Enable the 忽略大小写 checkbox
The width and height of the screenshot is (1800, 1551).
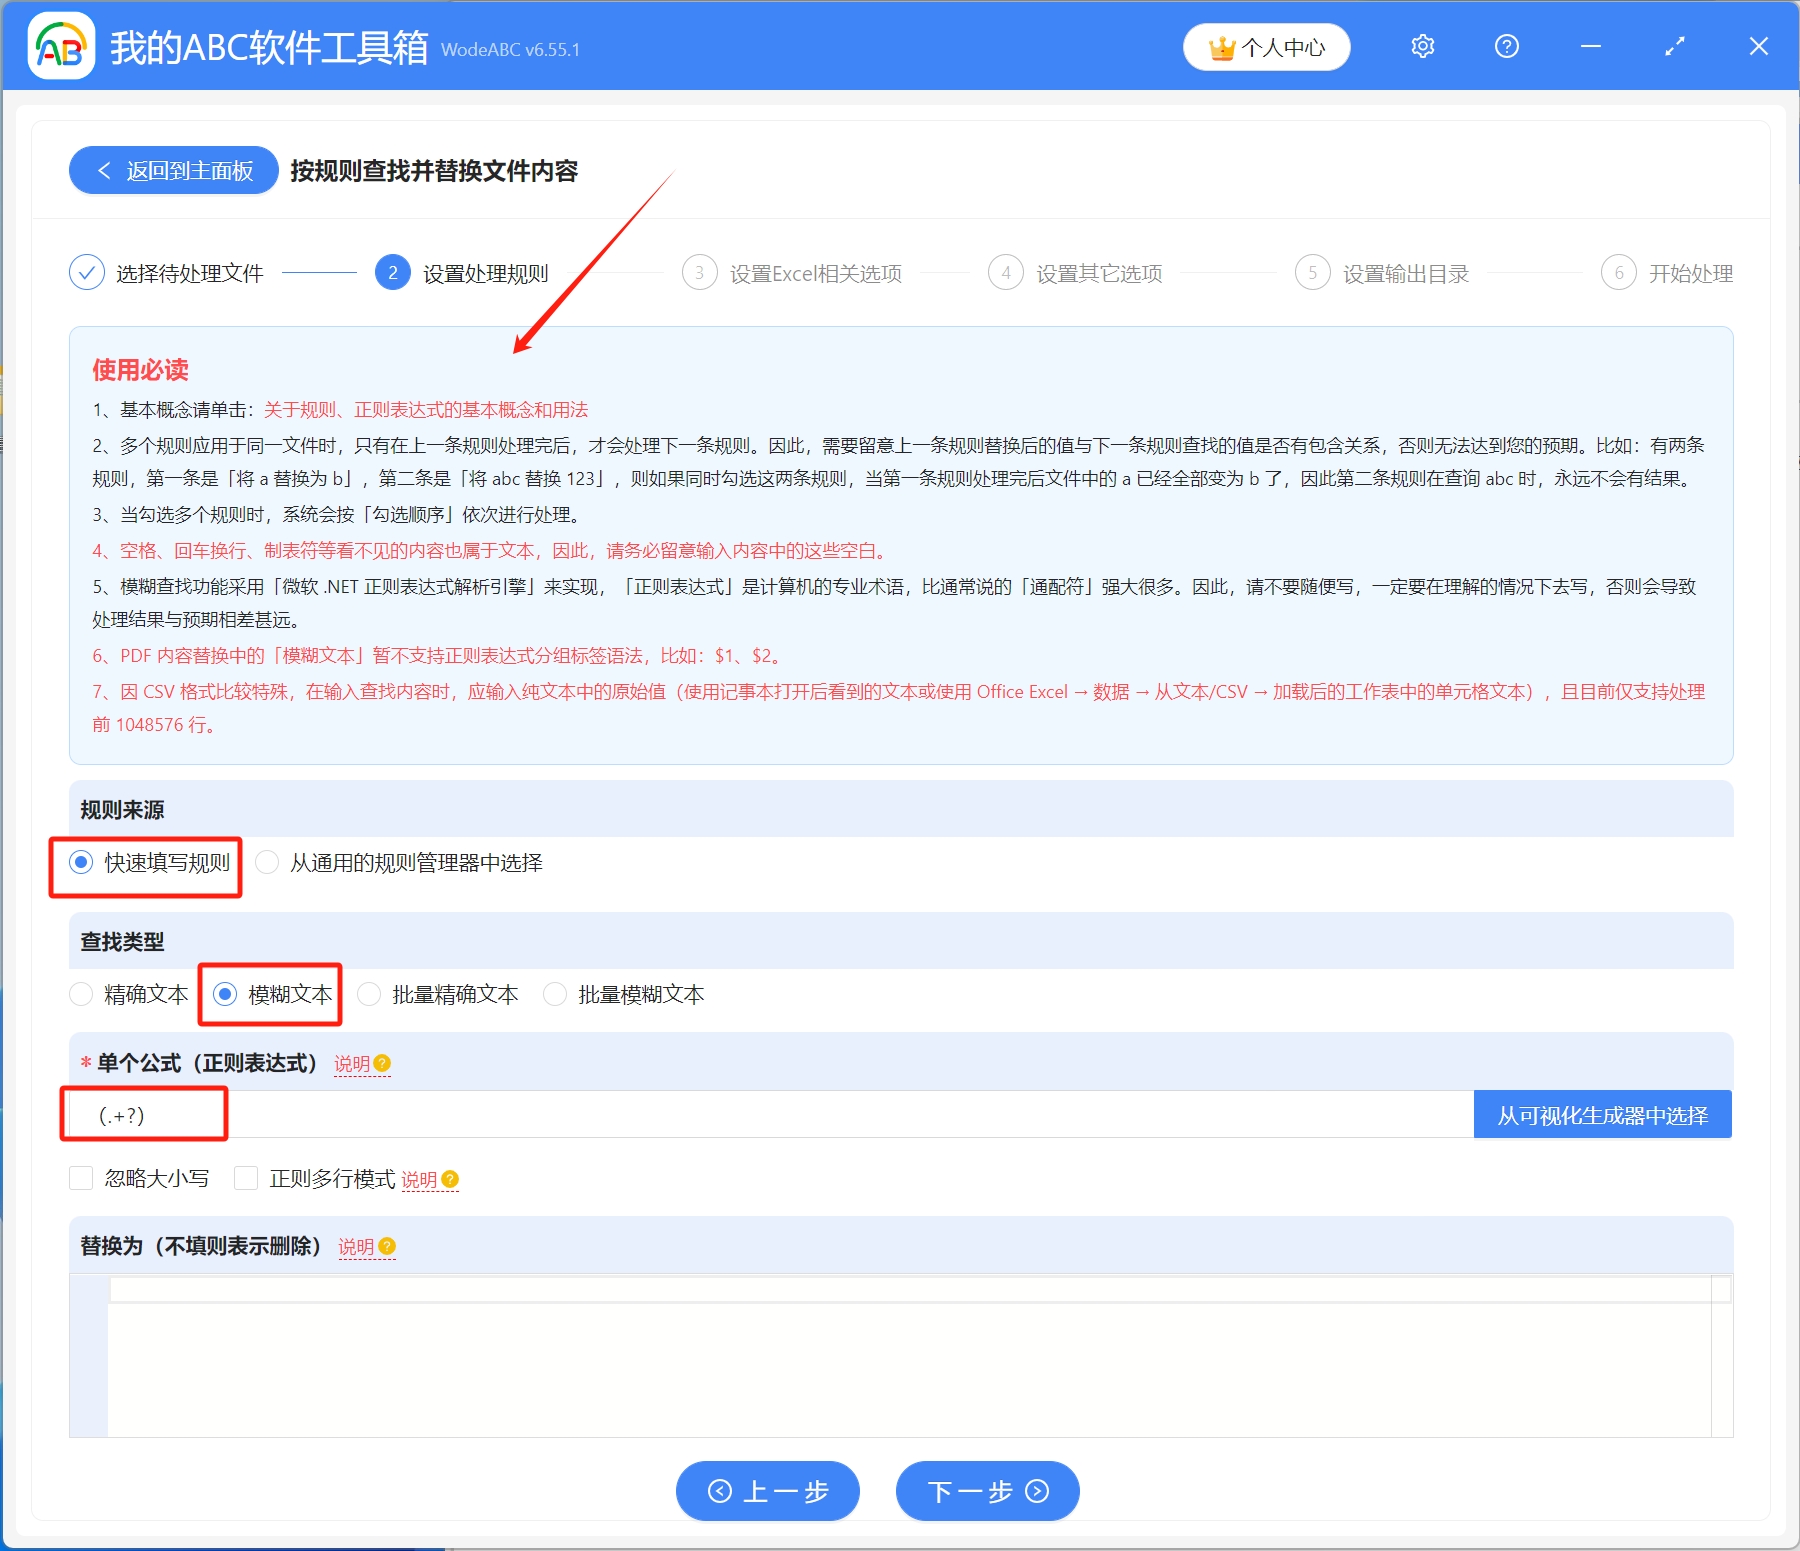[x=81, y=1178]
